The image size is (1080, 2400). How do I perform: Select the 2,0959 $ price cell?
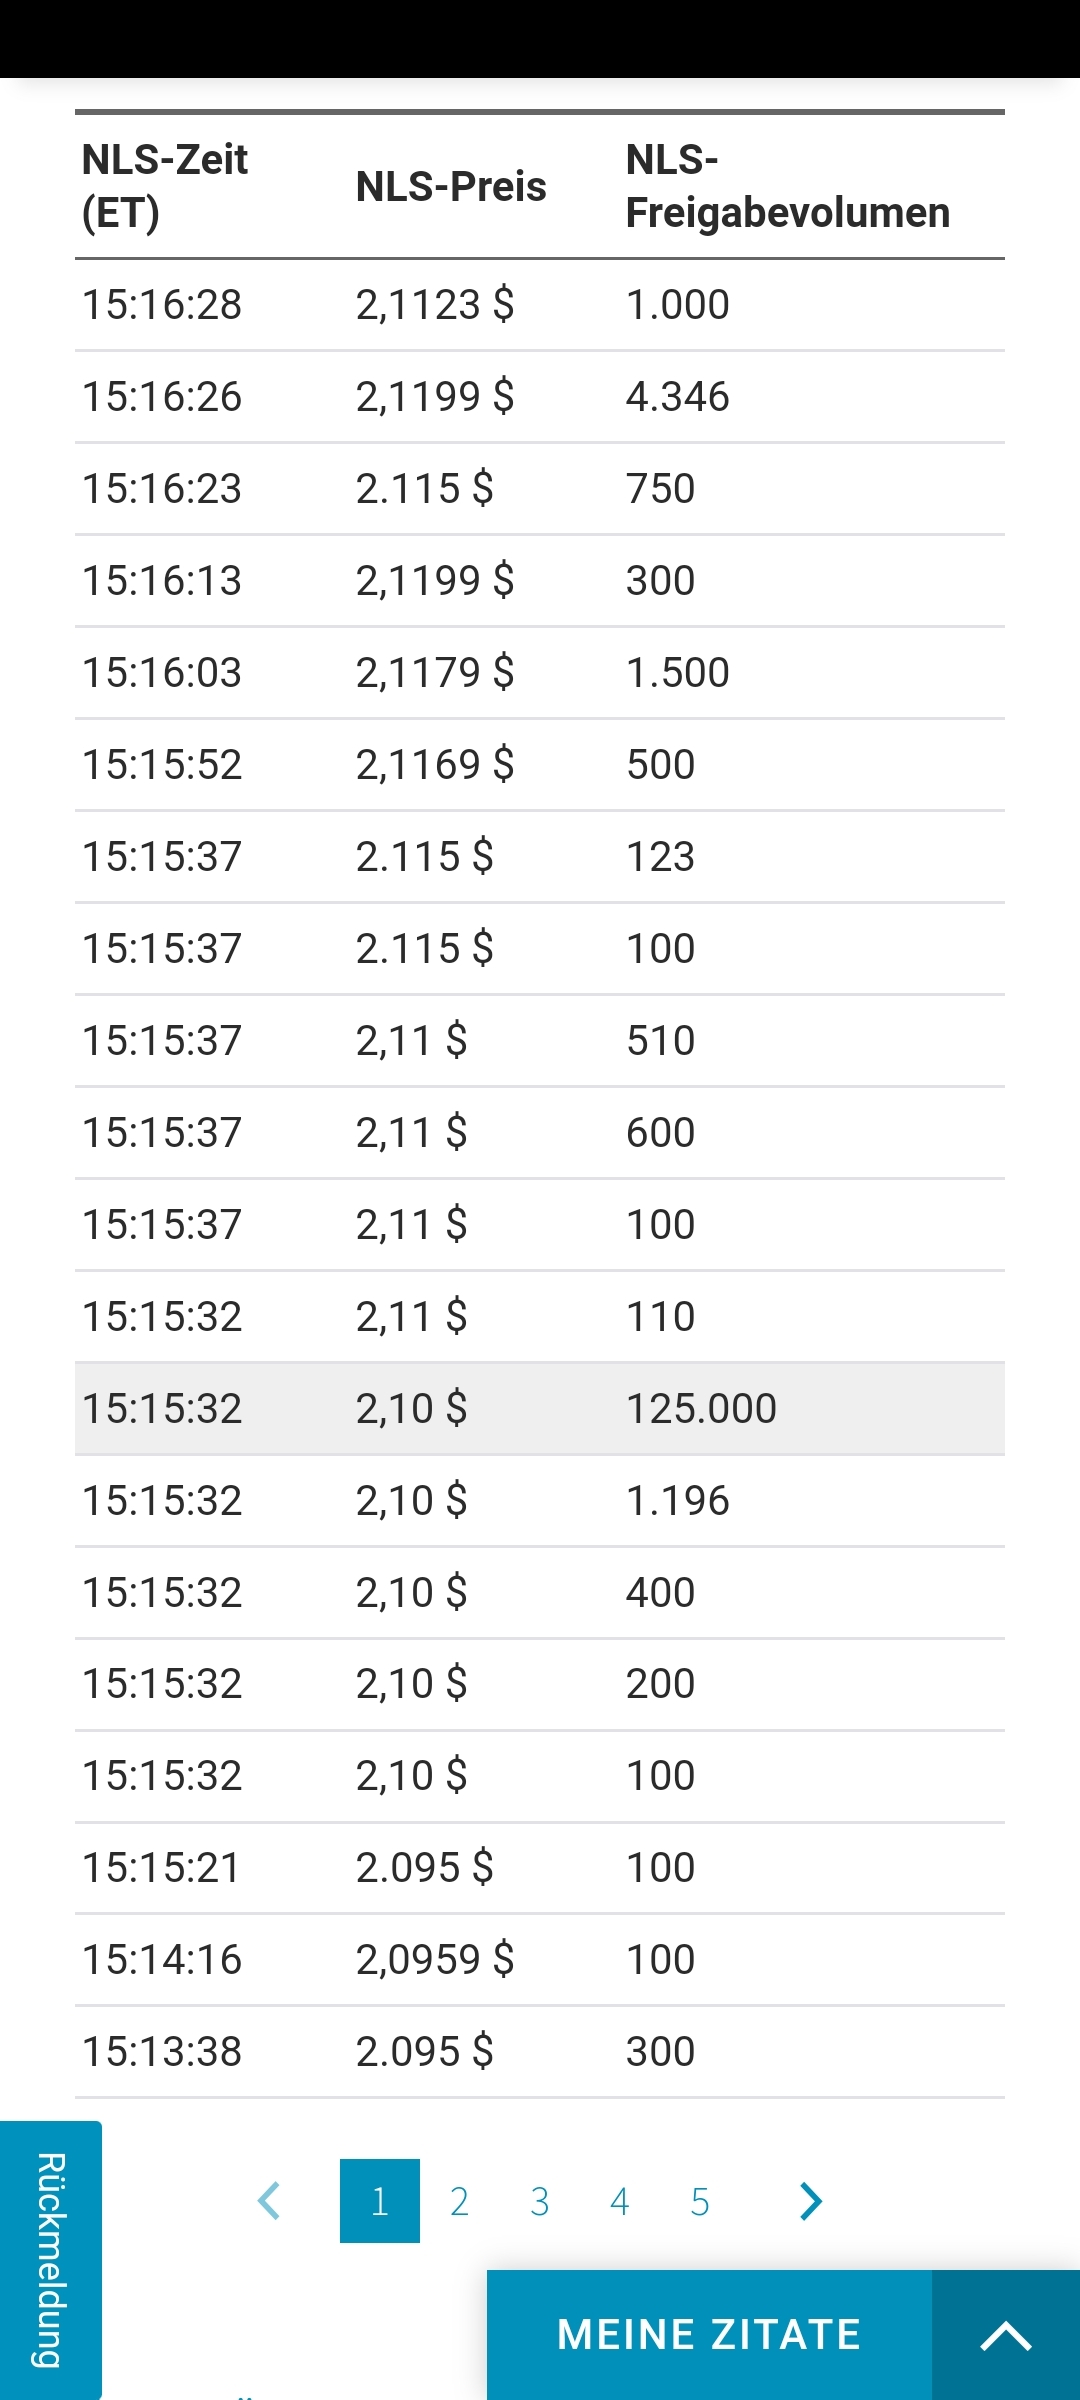pos(435,1960)
